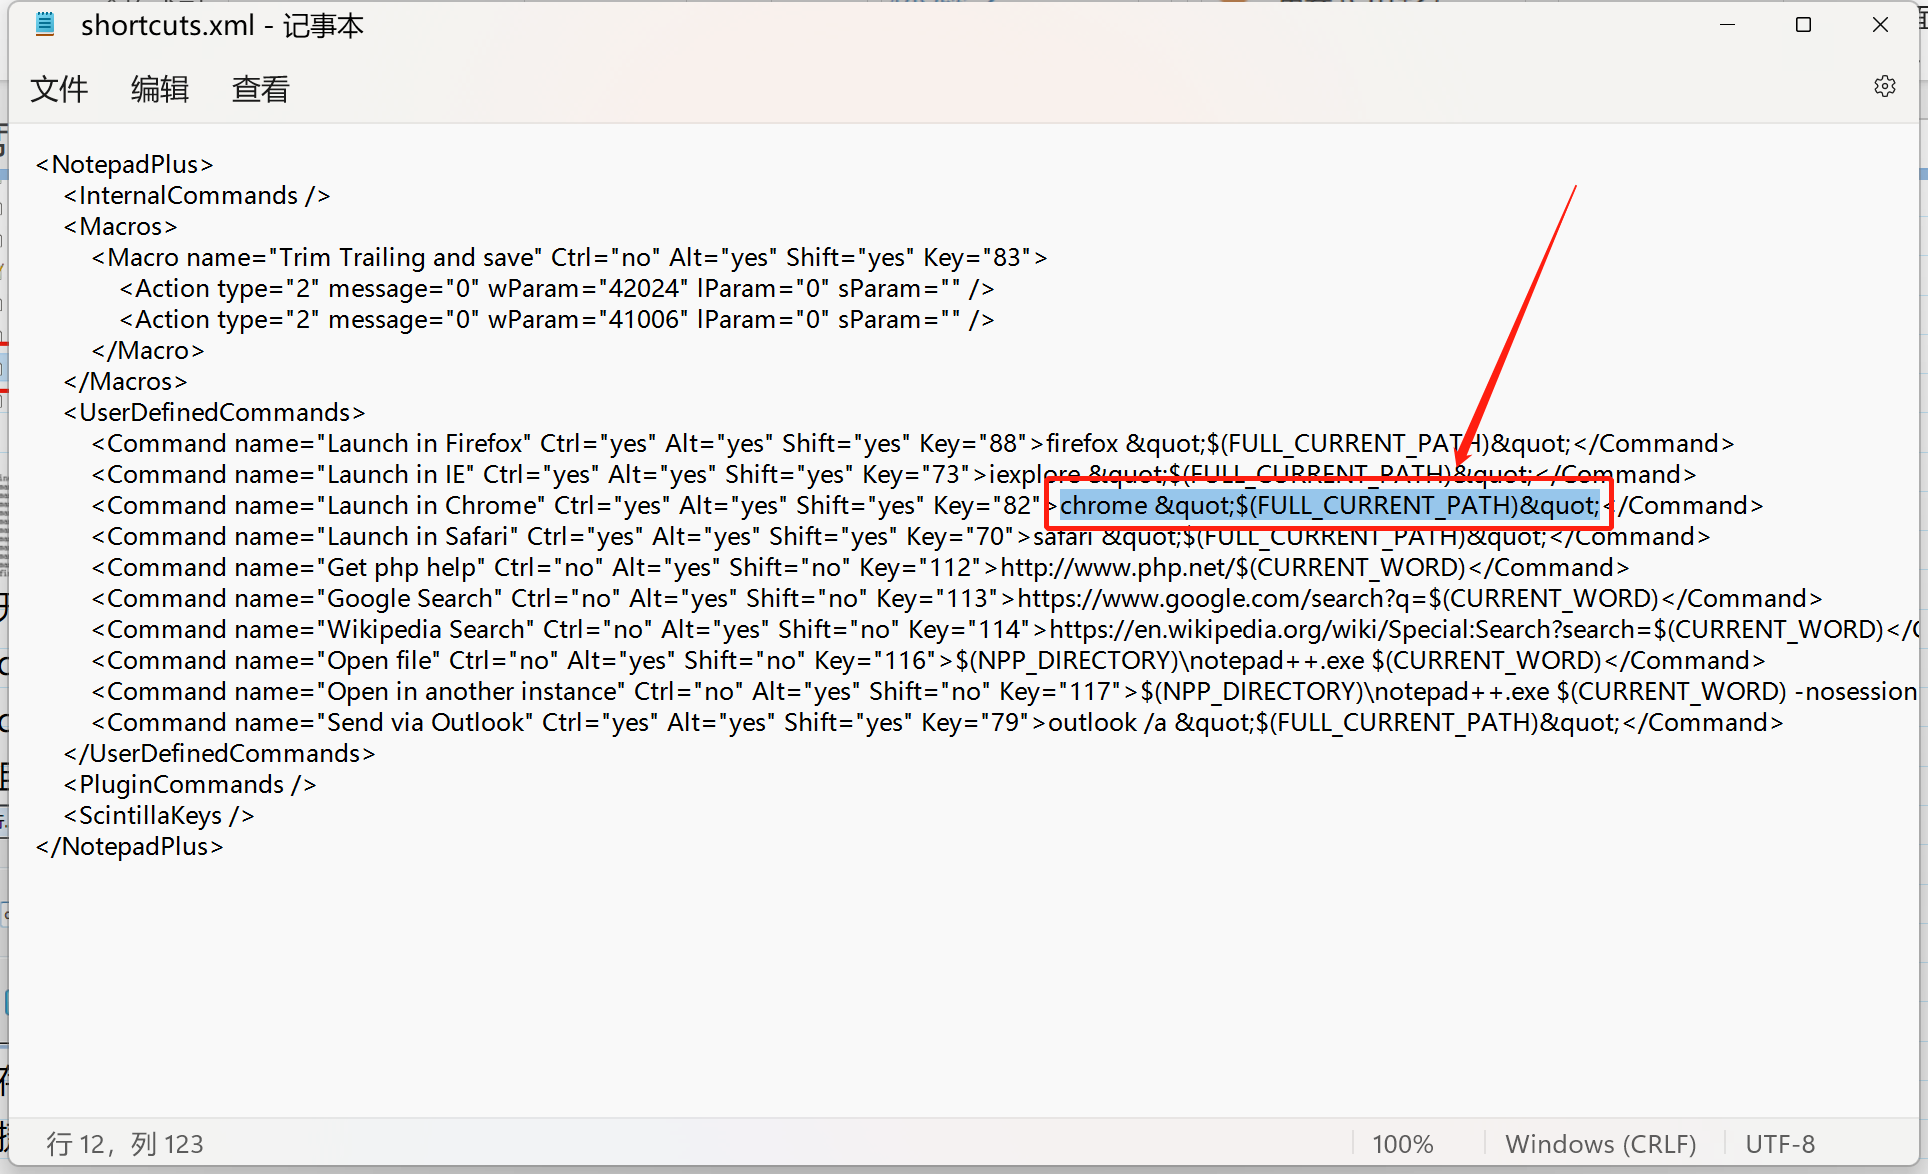Screen dimensions: 1928x1174
Task: Minimize the Notepad window
Action: pos(1727,24)
